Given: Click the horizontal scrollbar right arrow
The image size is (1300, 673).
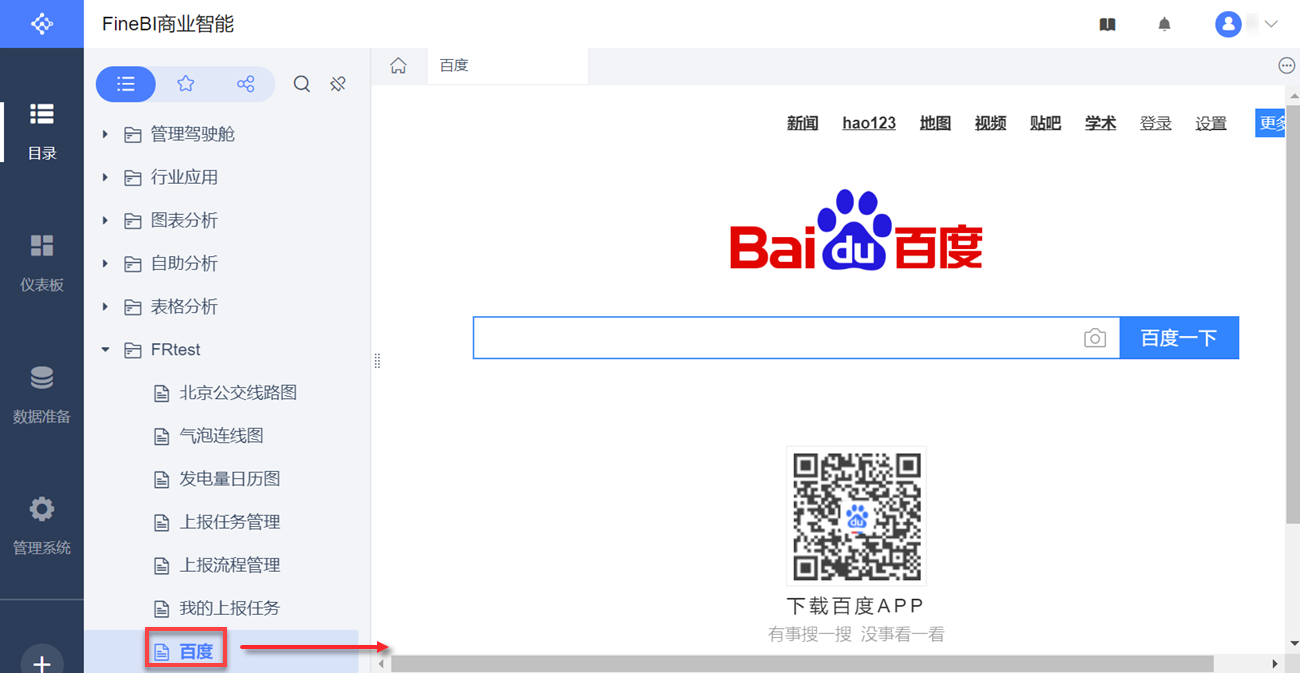Looking at the screenshot, I should coord(1275,664).
